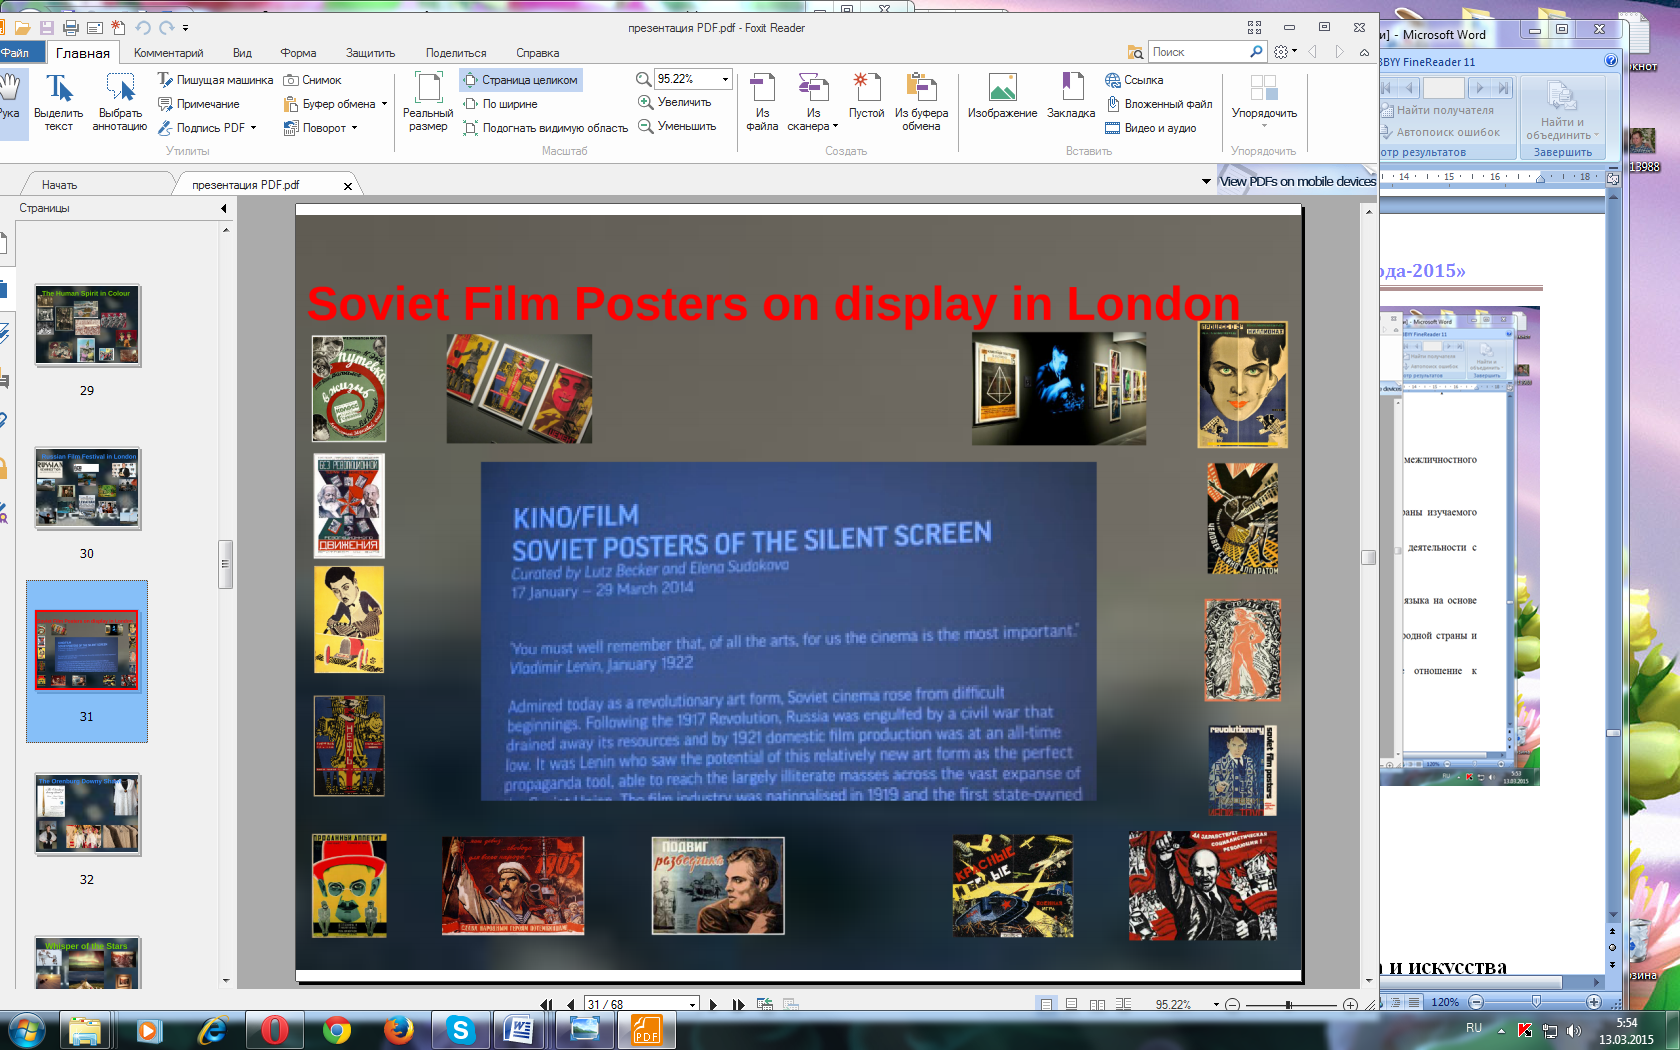This screenshot has width=1680, height=1050.
Task: Switch to facing pages view mode
Action: click(x=1097, y=1004)
